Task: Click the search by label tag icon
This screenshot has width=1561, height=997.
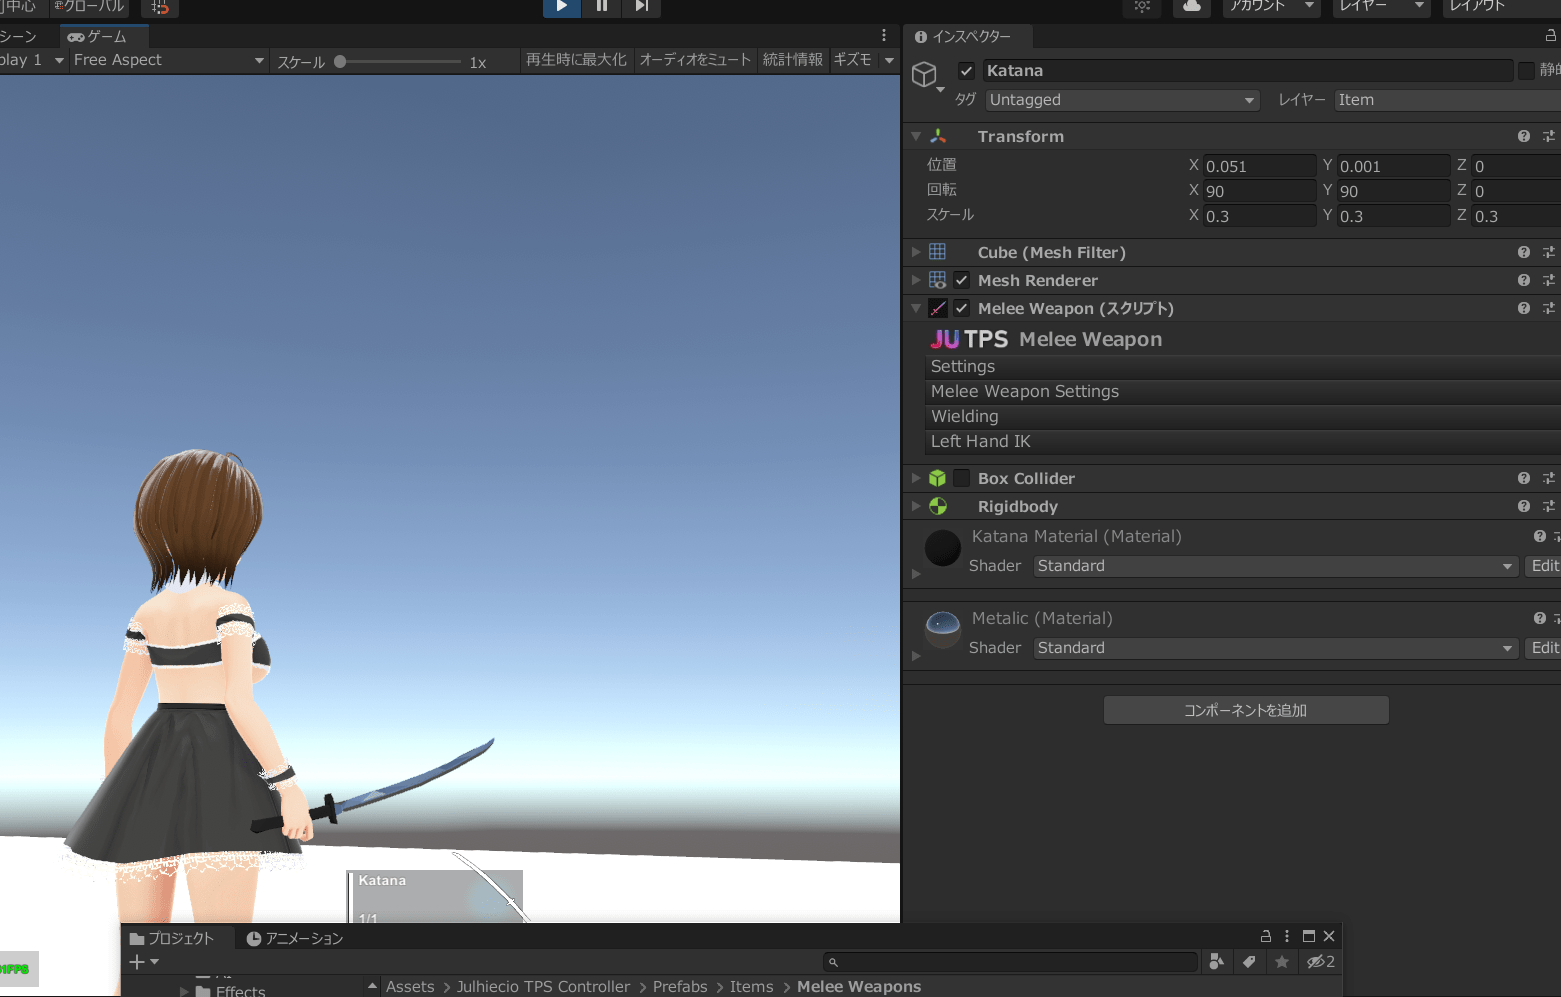Action: coord(1249,962)
